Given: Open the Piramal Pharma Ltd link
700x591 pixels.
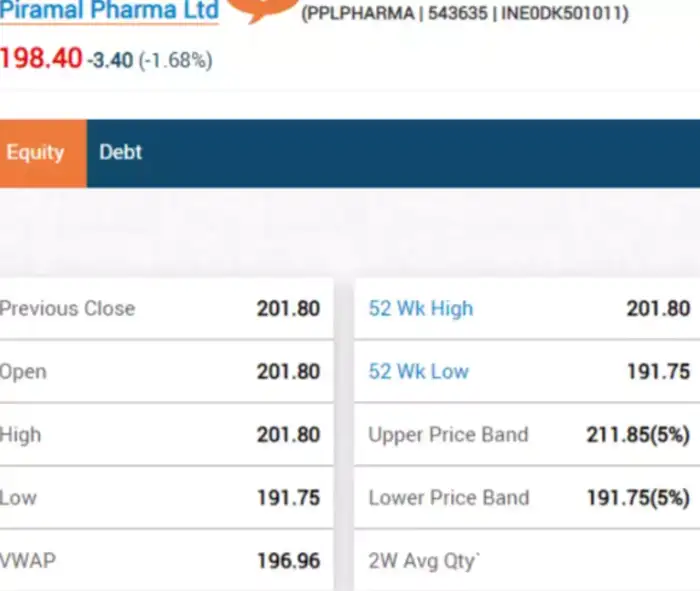Looking at the screenshot, I should [109, 11].
